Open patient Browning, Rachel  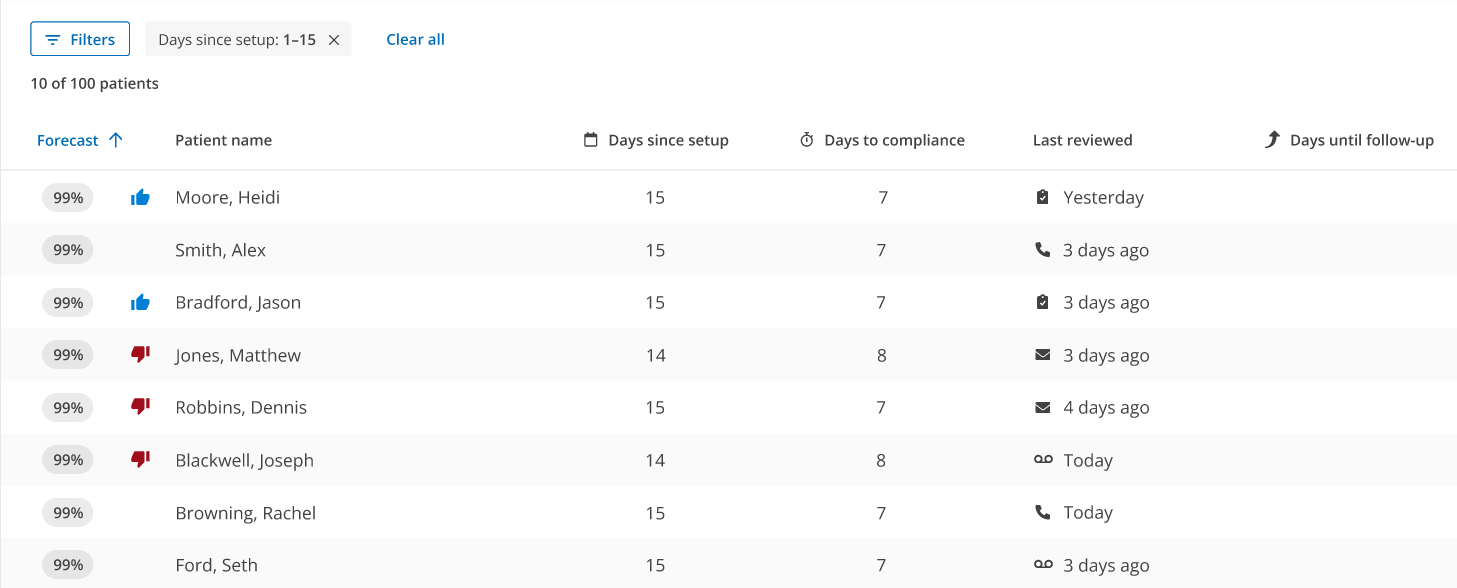[x=245, y=513]
